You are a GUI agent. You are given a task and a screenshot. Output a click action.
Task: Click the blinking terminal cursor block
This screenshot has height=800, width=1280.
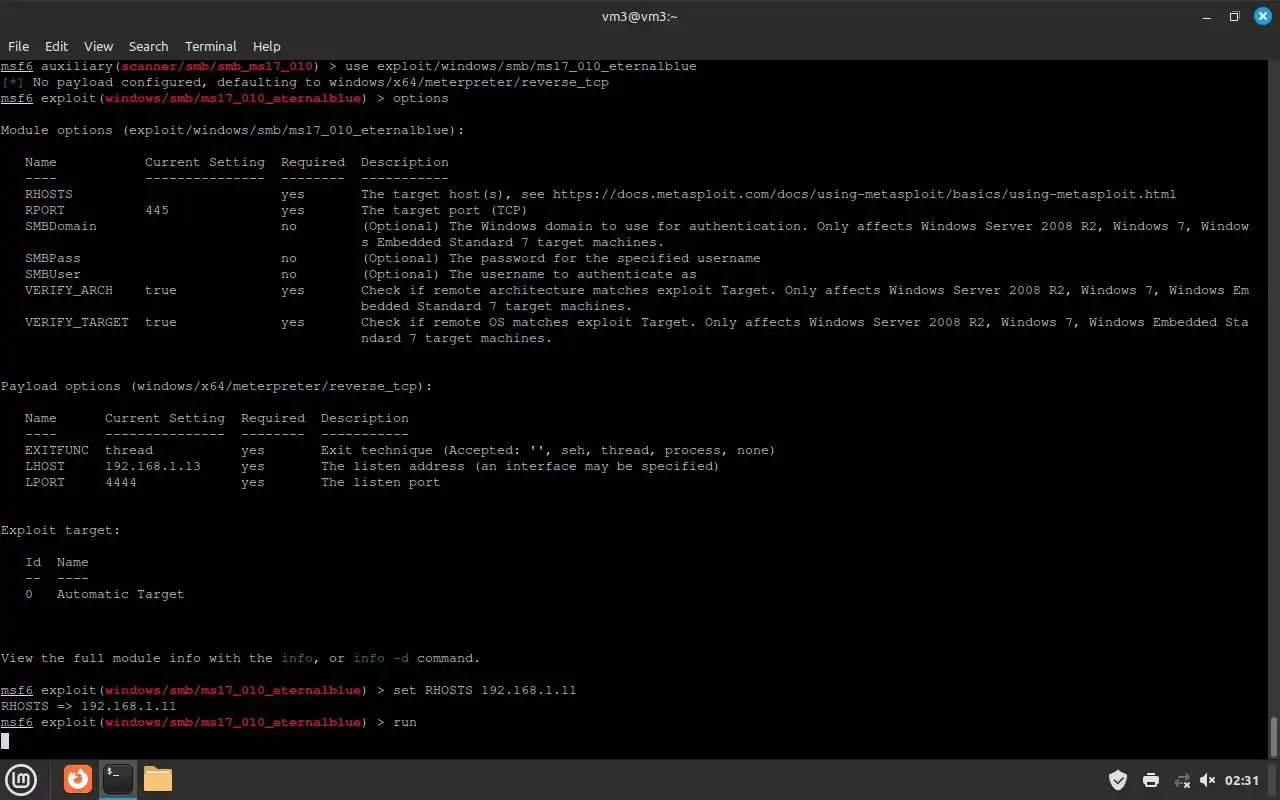click(x=5, y=740)
